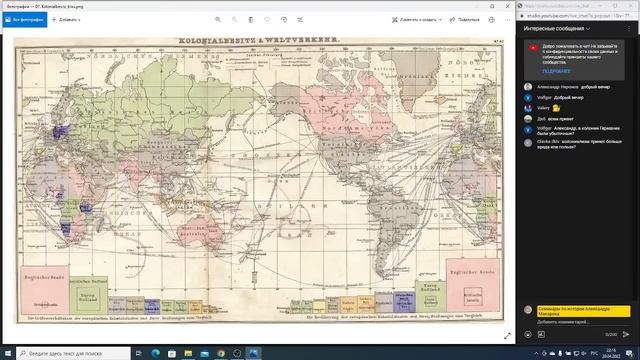Screen dimensions: 640x360
Task: Zoom in on the photo
Action: (x=218, y=20)
